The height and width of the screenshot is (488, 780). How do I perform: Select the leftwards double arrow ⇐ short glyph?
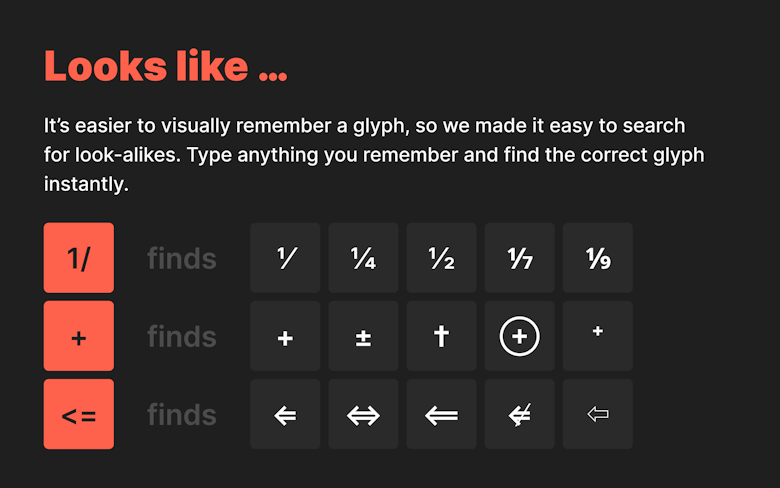click(285, 414)
